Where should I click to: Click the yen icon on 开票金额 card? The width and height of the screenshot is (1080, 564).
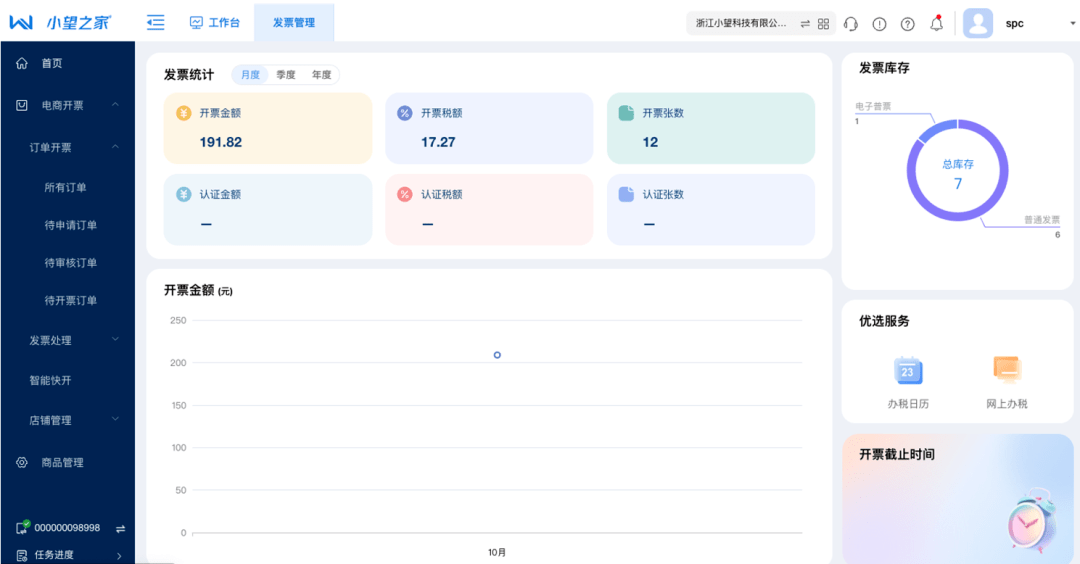[x=183, y=113]
